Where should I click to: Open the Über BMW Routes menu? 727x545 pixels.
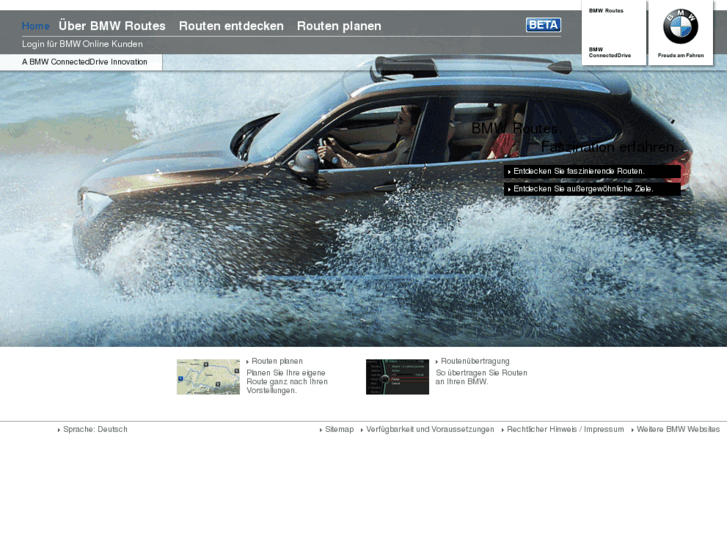click(112, 26)
